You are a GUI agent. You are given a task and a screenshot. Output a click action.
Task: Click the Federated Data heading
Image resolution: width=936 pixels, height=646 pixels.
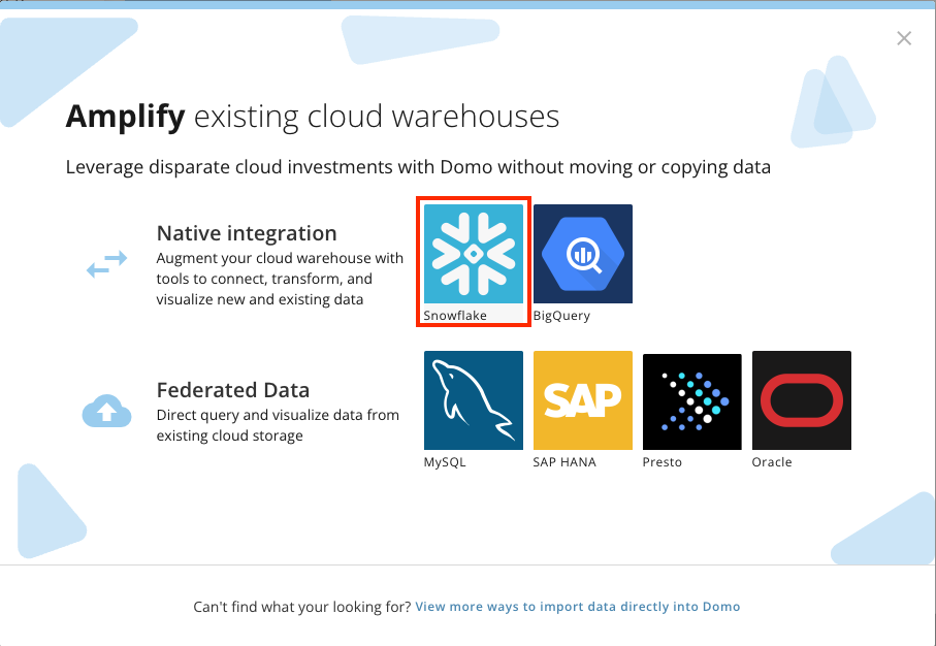pos(233,390)
